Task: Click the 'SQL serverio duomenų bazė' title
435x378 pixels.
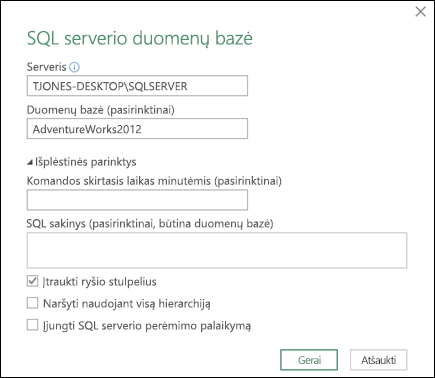Action: click(x=140, y=39)
